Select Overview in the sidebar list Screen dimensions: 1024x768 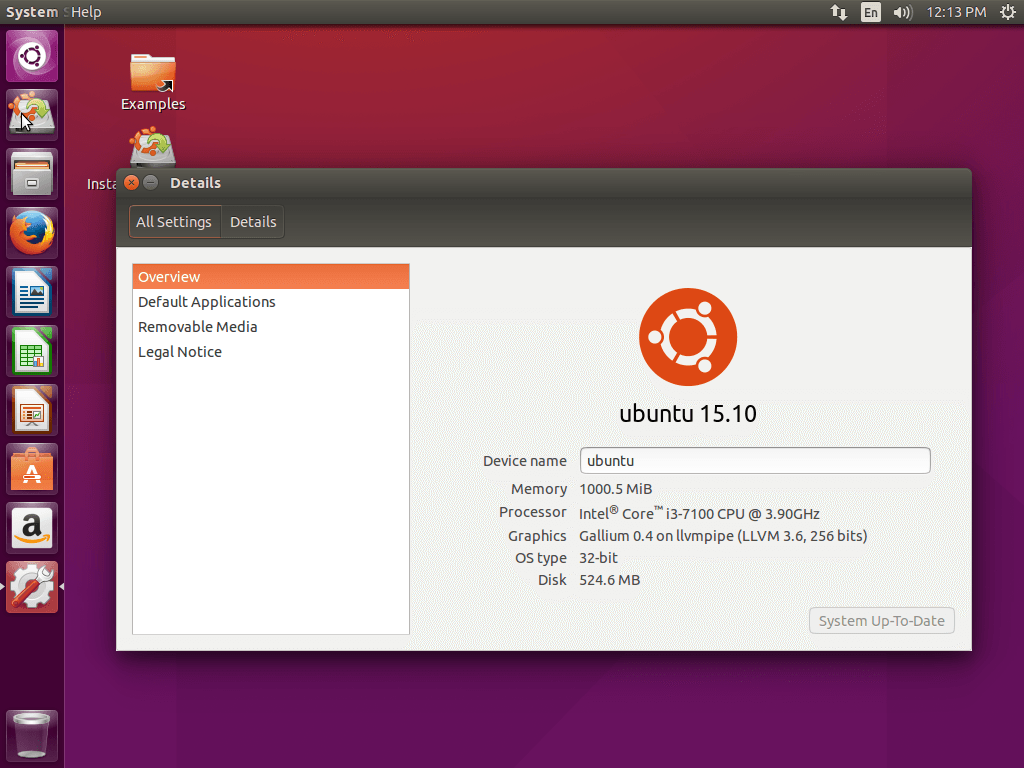pos(271,277)
